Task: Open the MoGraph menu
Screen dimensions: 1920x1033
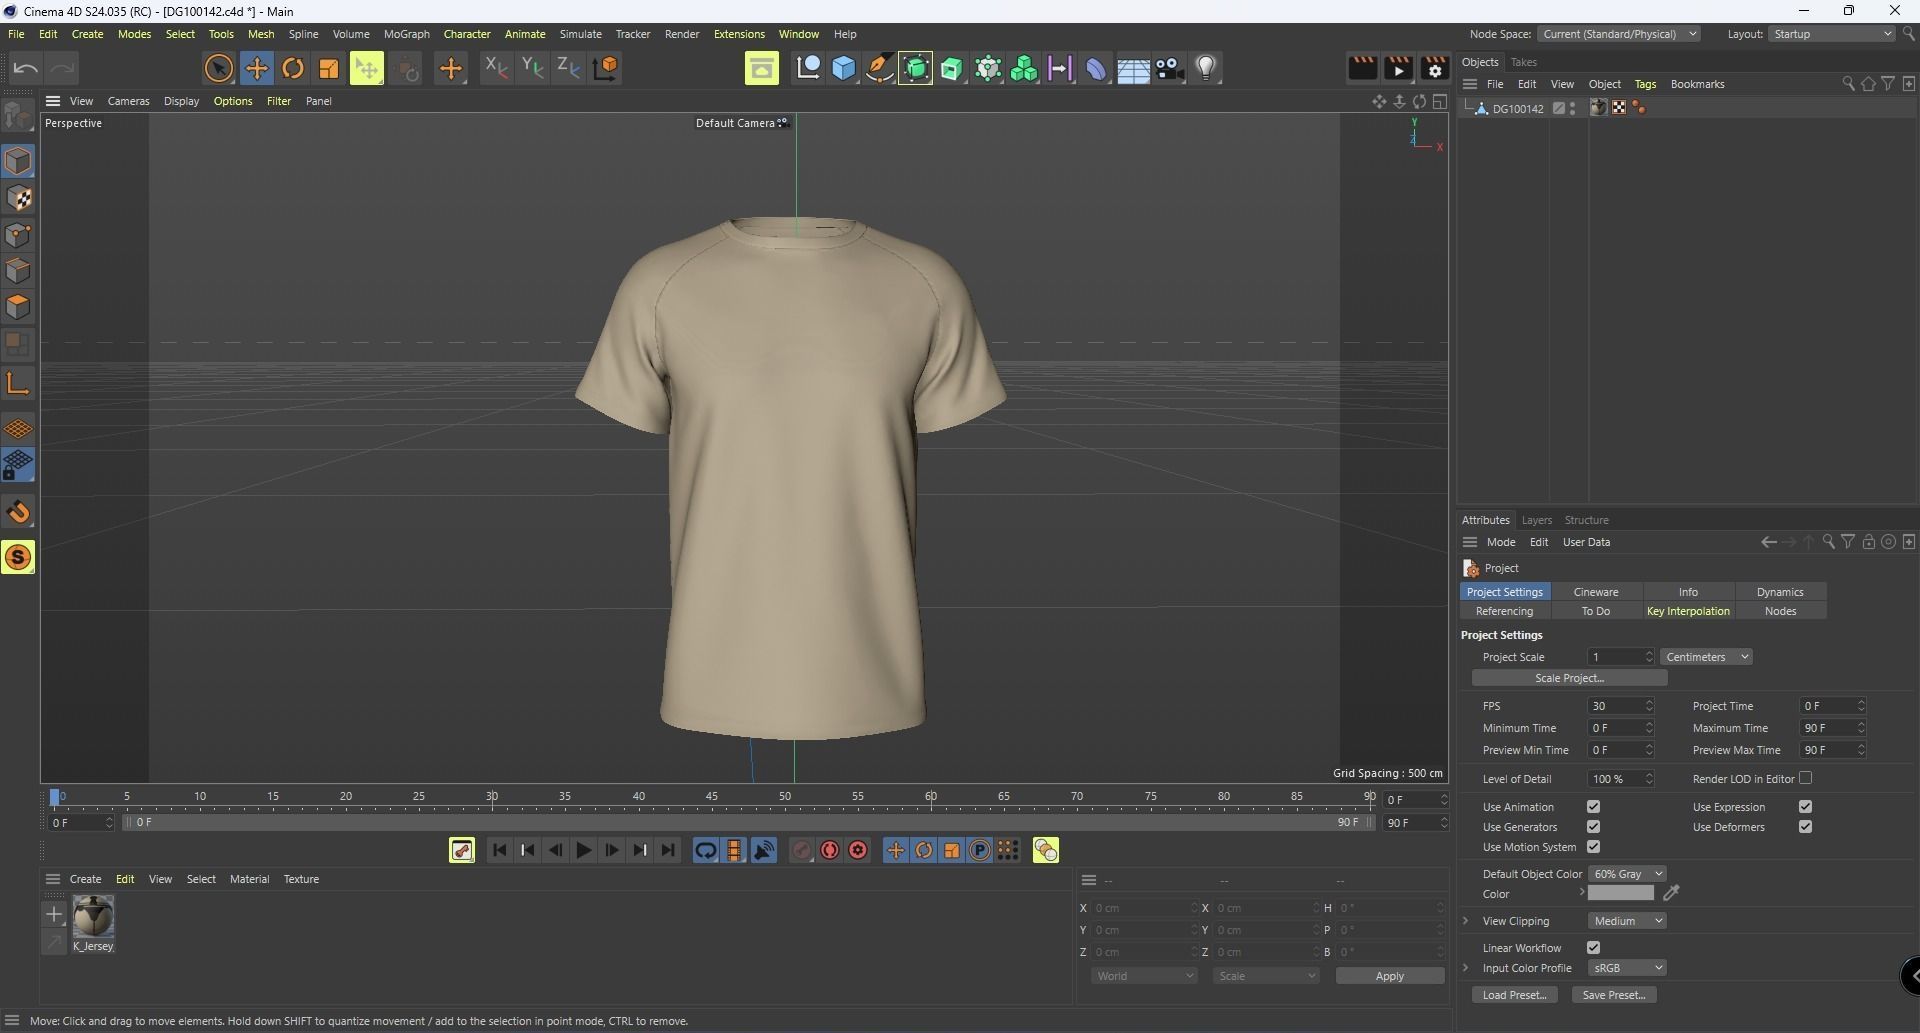Action: coord(406,34)
